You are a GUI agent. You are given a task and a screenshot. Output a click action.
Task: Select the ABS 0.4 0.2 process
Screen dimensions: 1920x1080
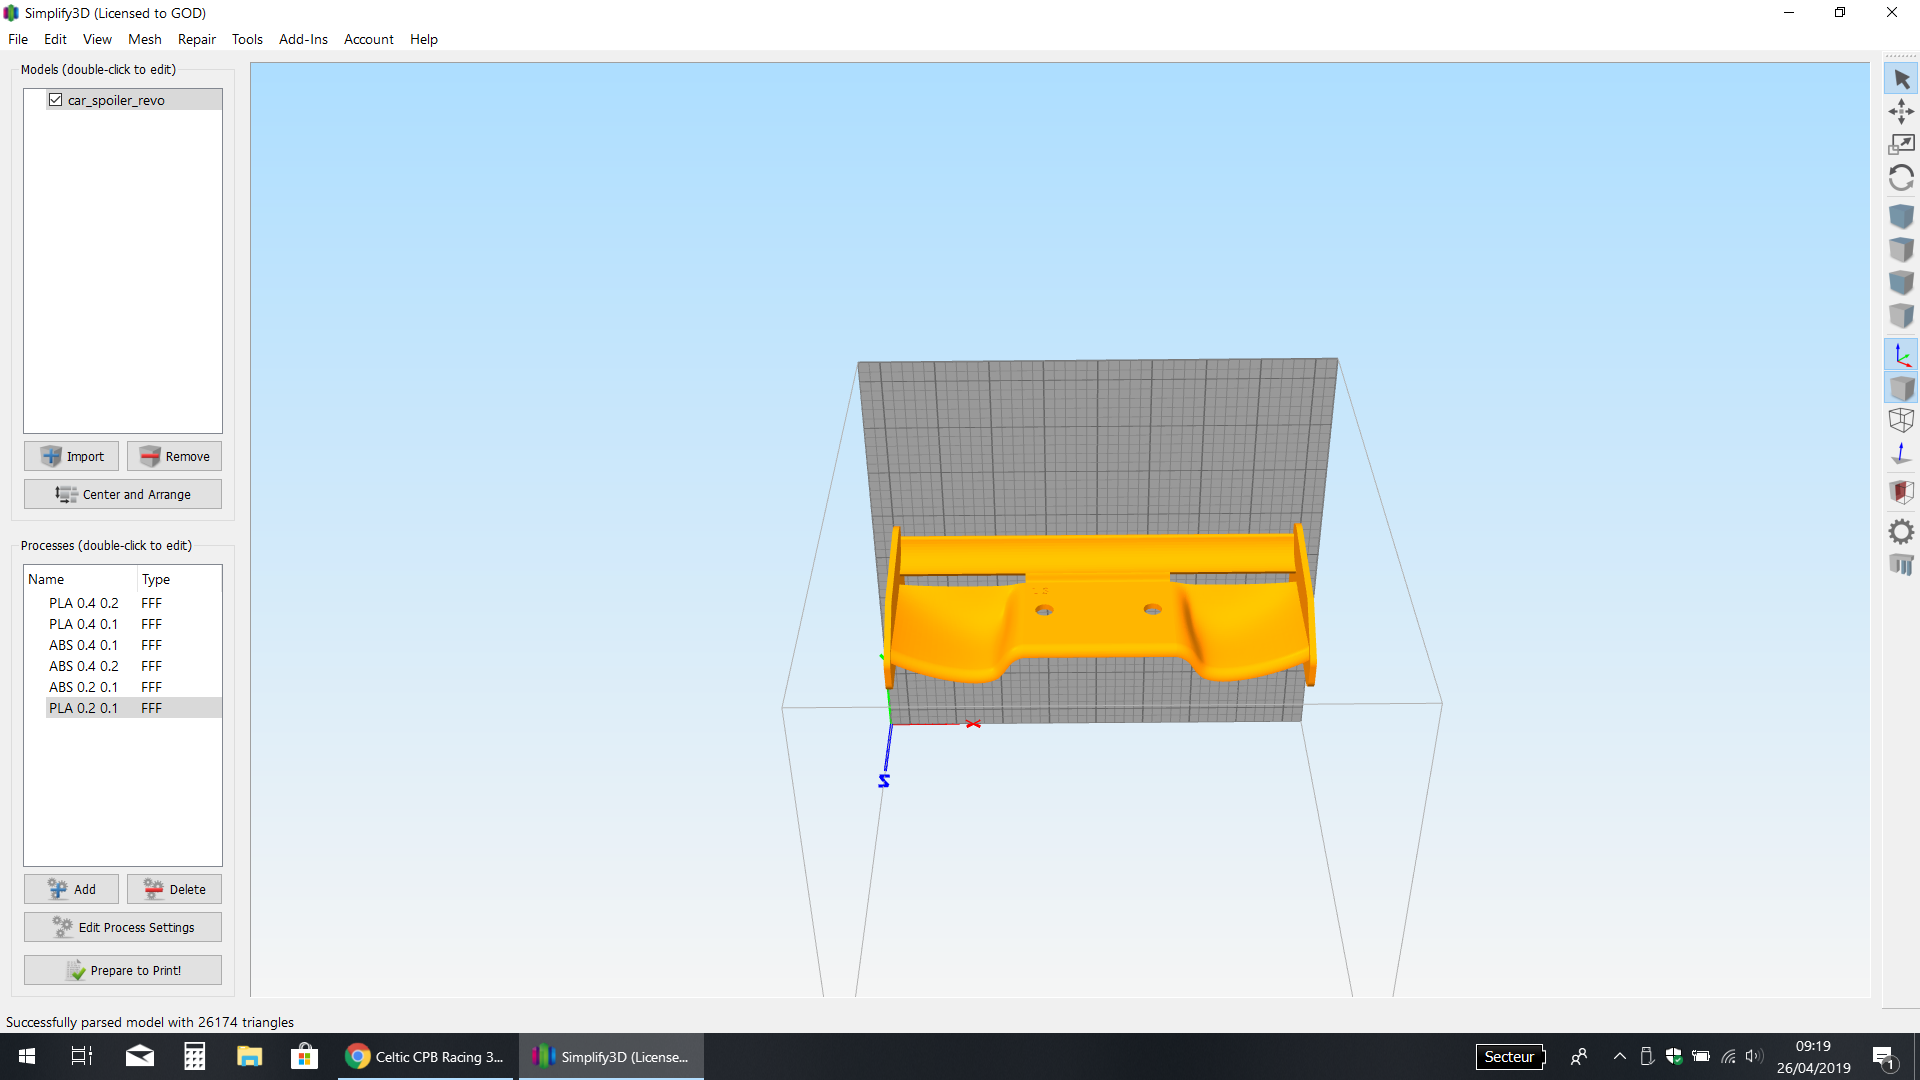coord(84,666)
